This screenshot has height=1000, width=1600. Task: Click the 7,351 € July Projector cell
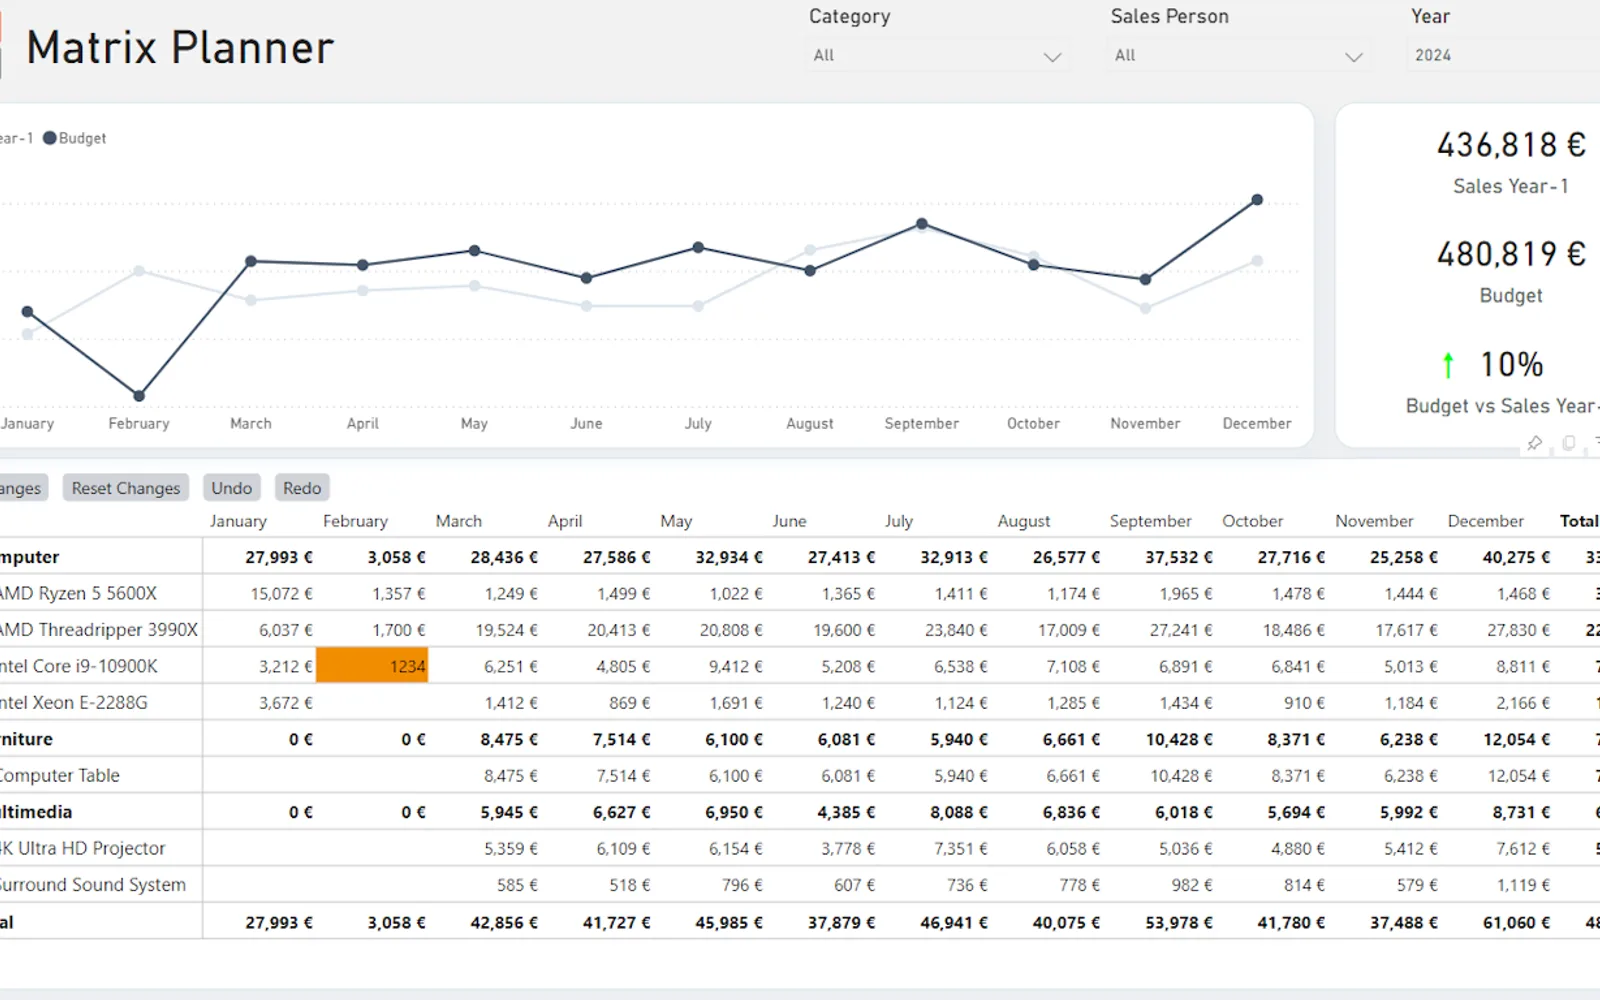point(961,849)
